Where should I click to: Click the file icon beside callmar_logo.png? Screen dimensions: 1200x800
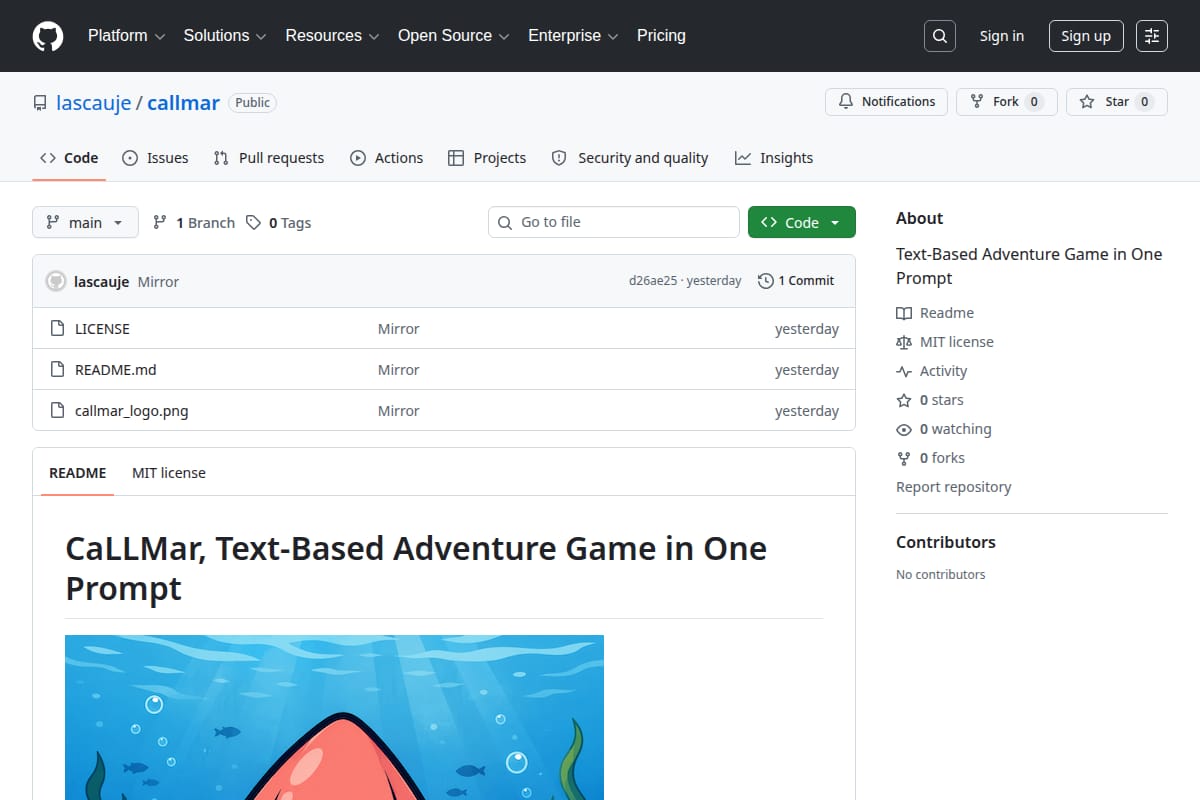(x=57, y=411)
